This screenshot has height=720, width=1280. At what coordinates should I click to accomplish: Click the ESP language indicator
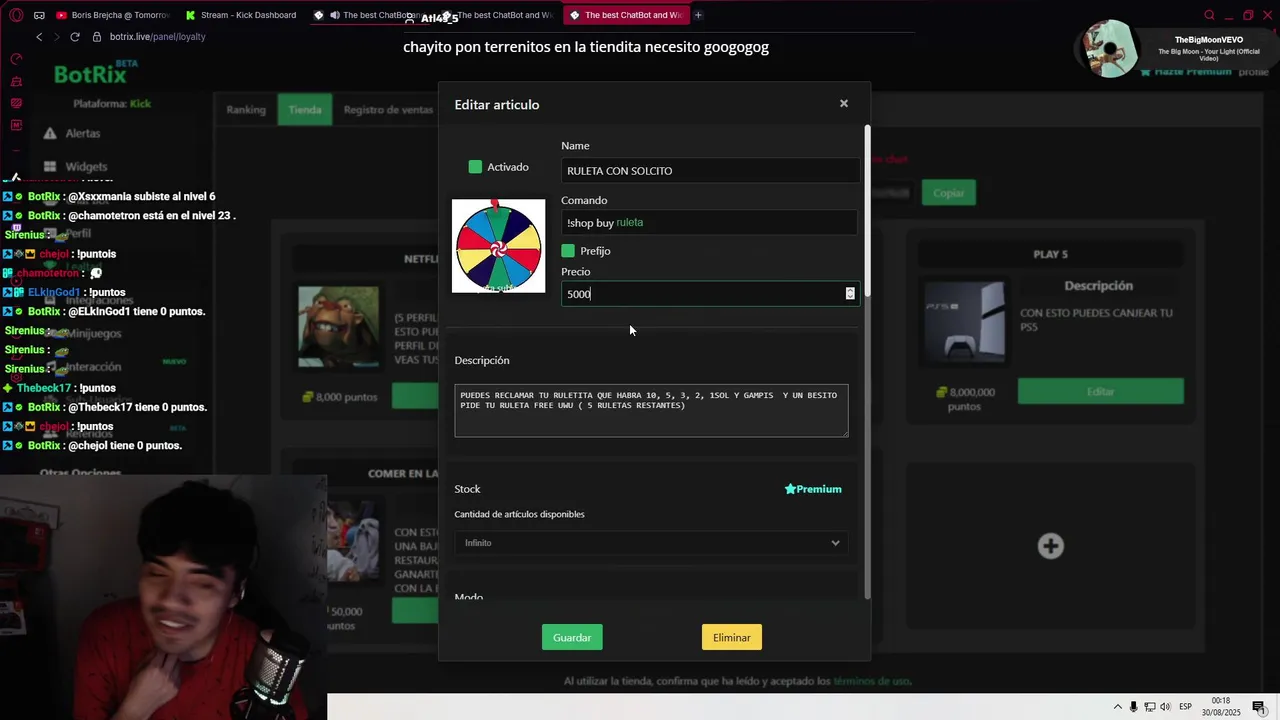coord(1185,707)
